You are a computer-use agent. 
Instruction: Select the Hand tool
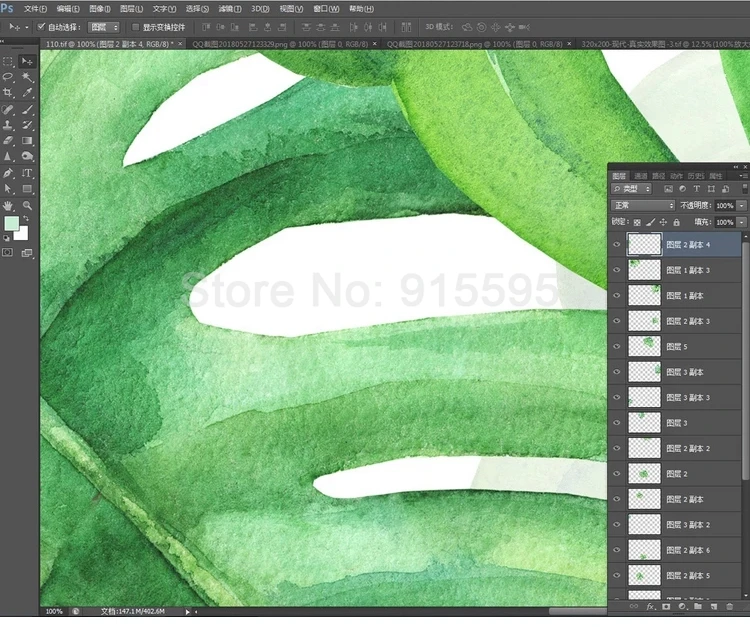[x=8, y=206]
